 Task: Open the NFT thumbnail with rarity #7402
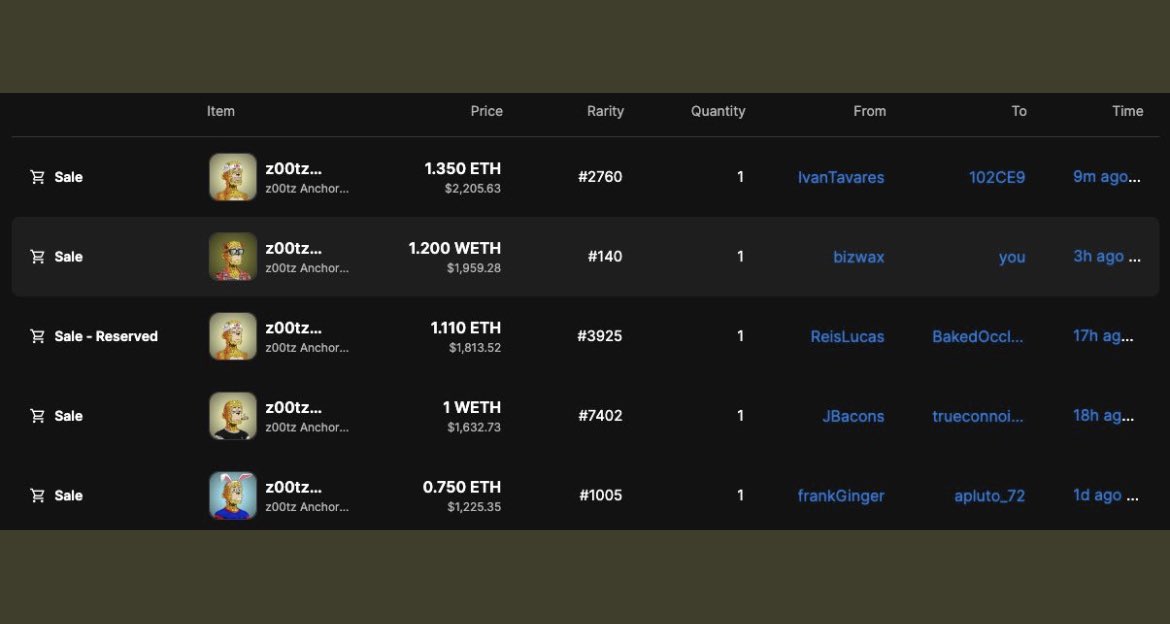pos(233,416)
